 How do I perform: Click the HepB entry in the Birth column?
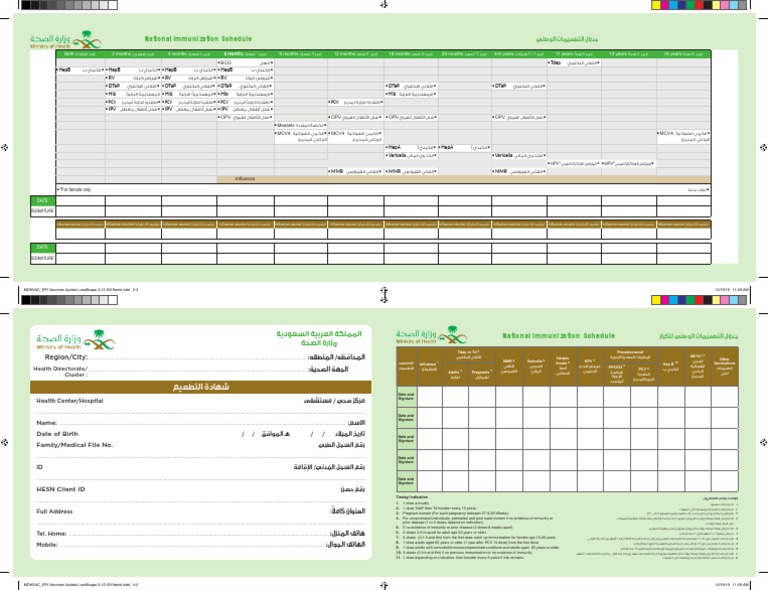(x=80, y=70)
